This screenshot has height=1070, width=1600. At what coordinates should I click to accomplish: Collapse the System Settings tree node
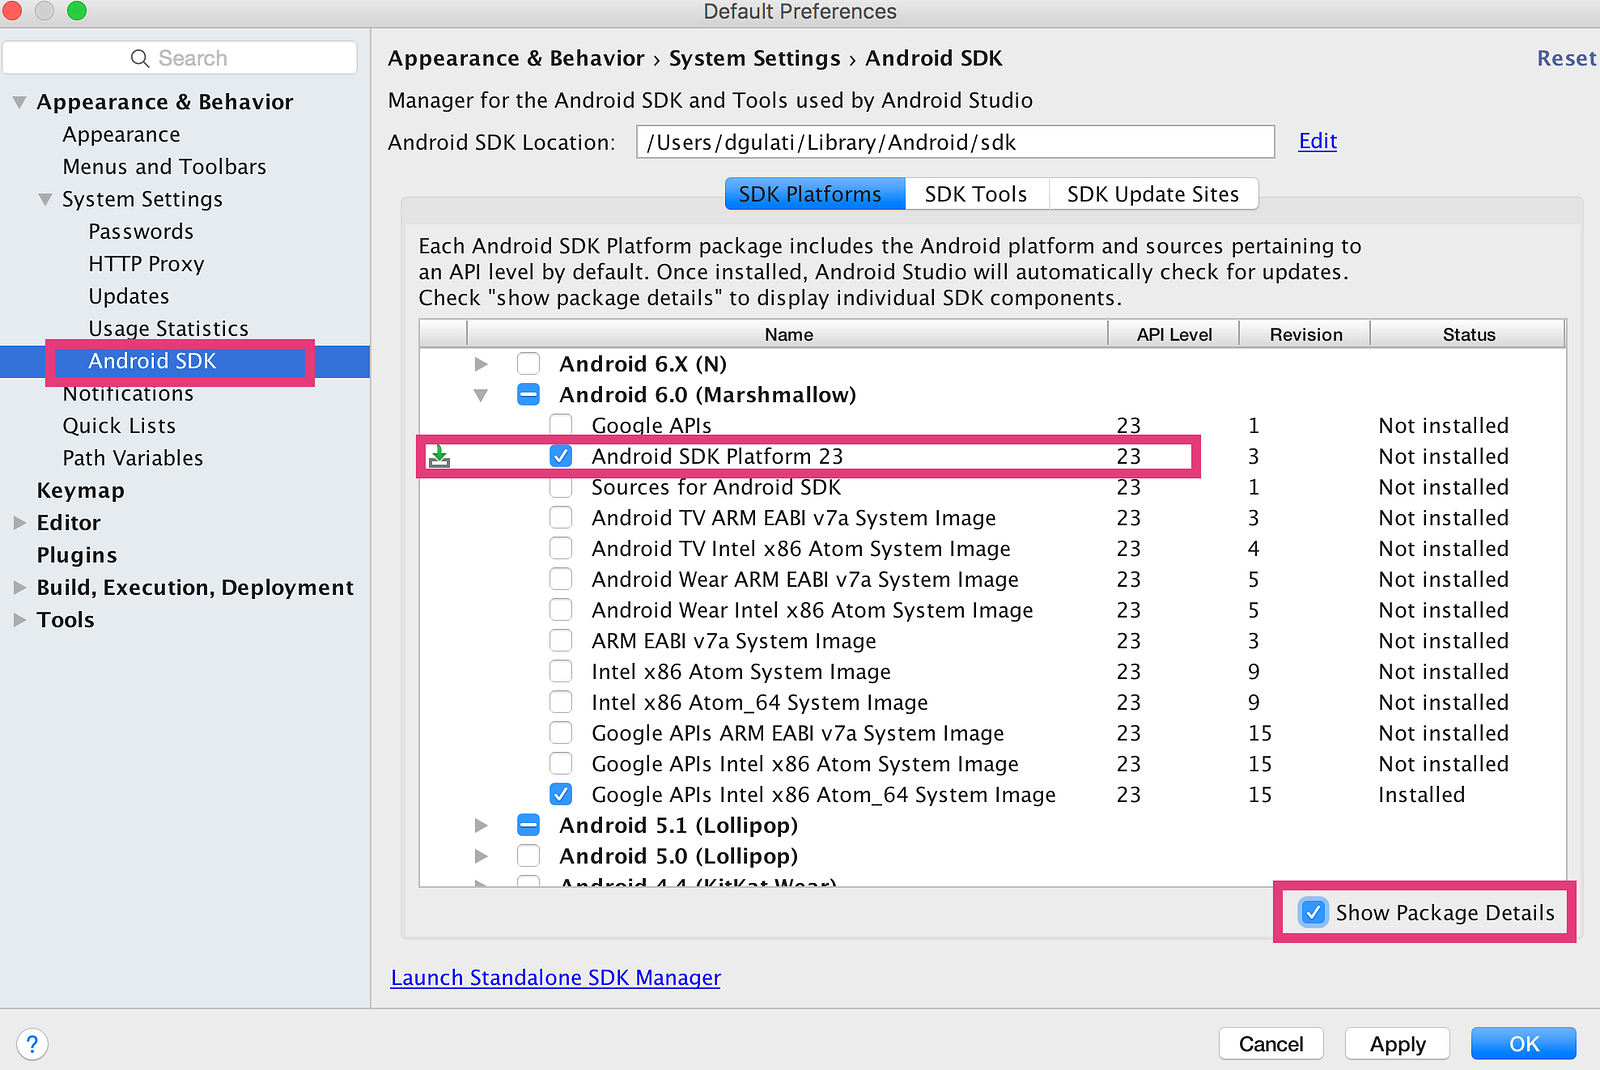coord(45,199)
